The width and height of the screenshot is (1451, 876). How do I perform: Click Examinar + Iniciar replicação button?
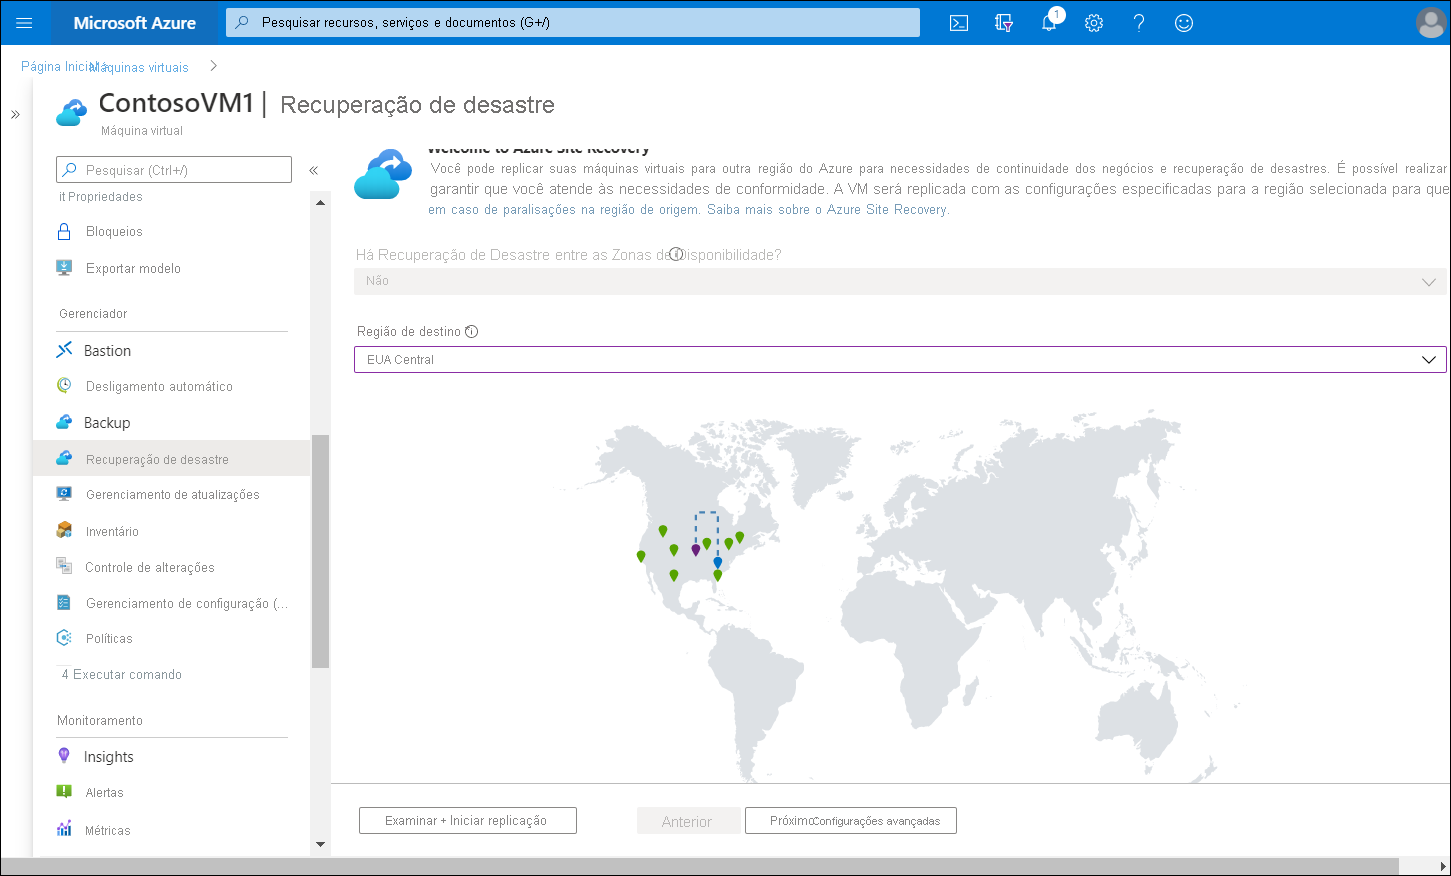tap(467, 820)
